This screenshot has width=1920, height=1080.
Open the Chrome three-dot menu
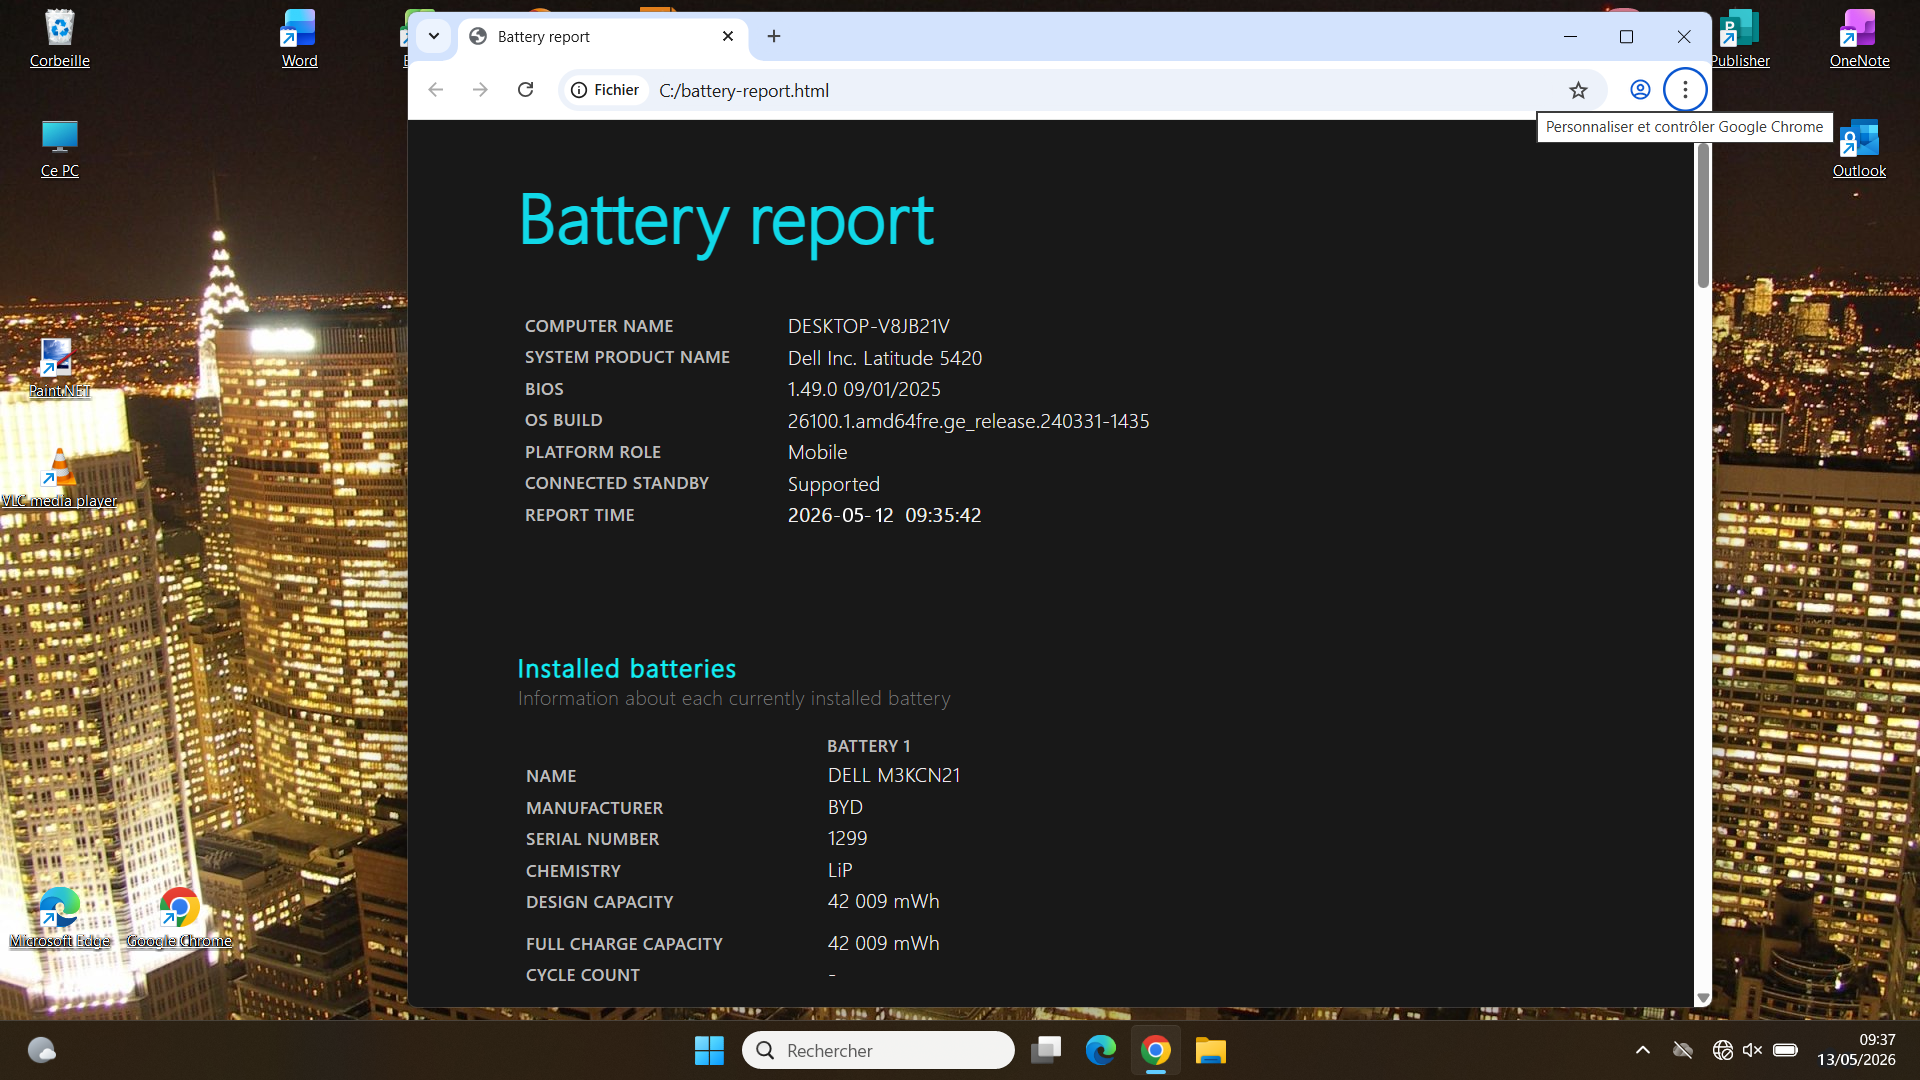click(1685, 90)
